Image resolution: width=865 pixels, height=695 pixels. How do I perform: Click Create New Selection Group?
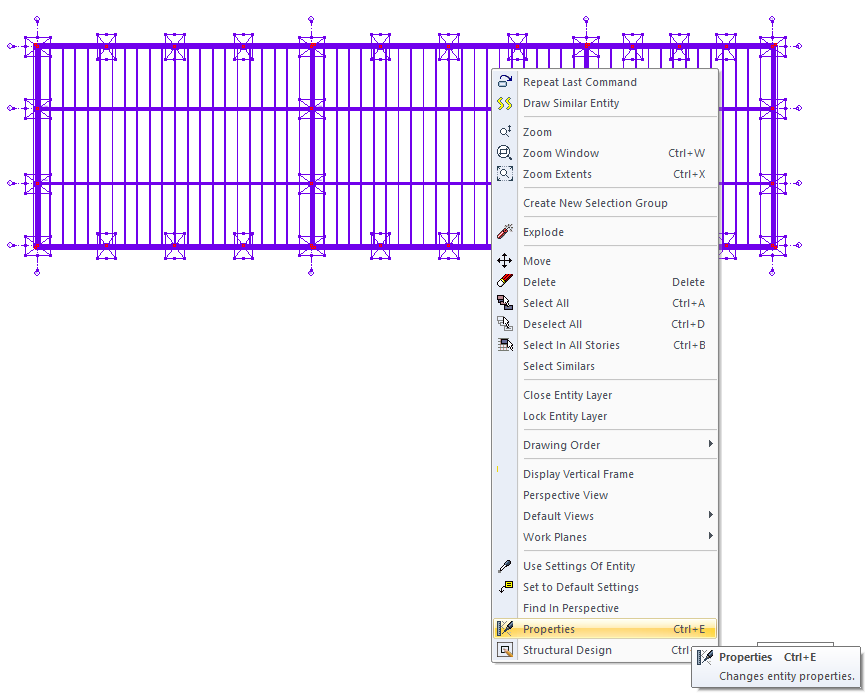(595, 203)
